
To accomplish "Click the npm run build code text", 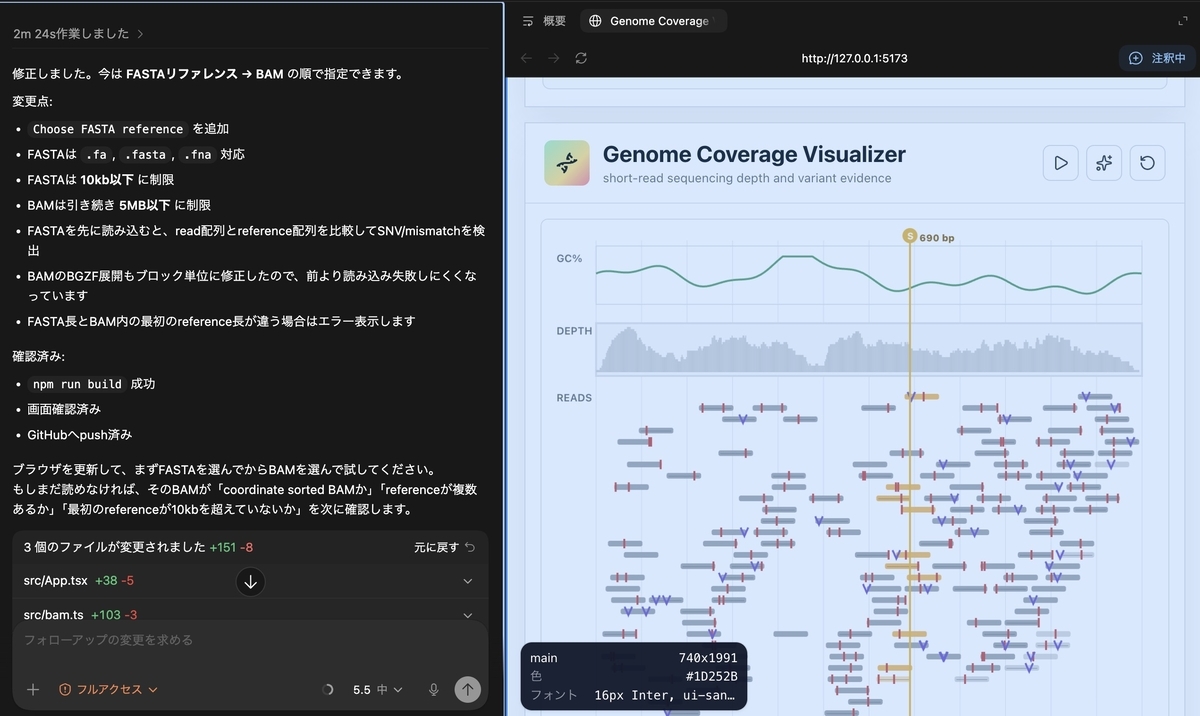I will (x=77, y=384).
